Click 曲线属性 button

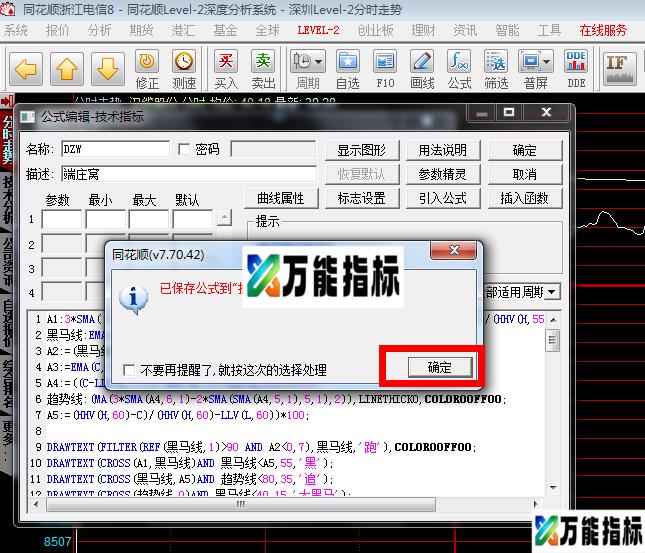(x=281, y=198)
